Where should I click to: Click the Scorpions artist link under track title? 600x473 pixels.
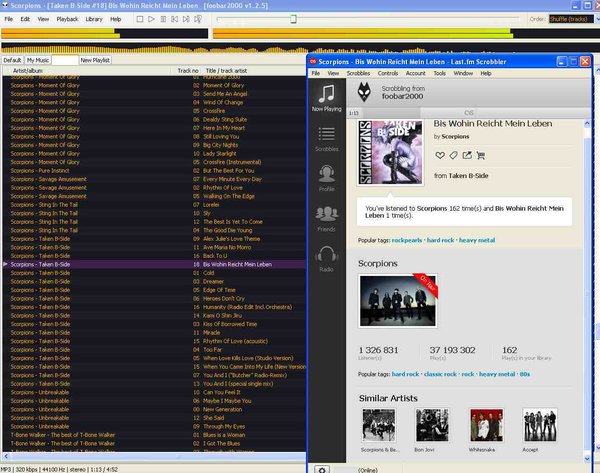[455, 136]
